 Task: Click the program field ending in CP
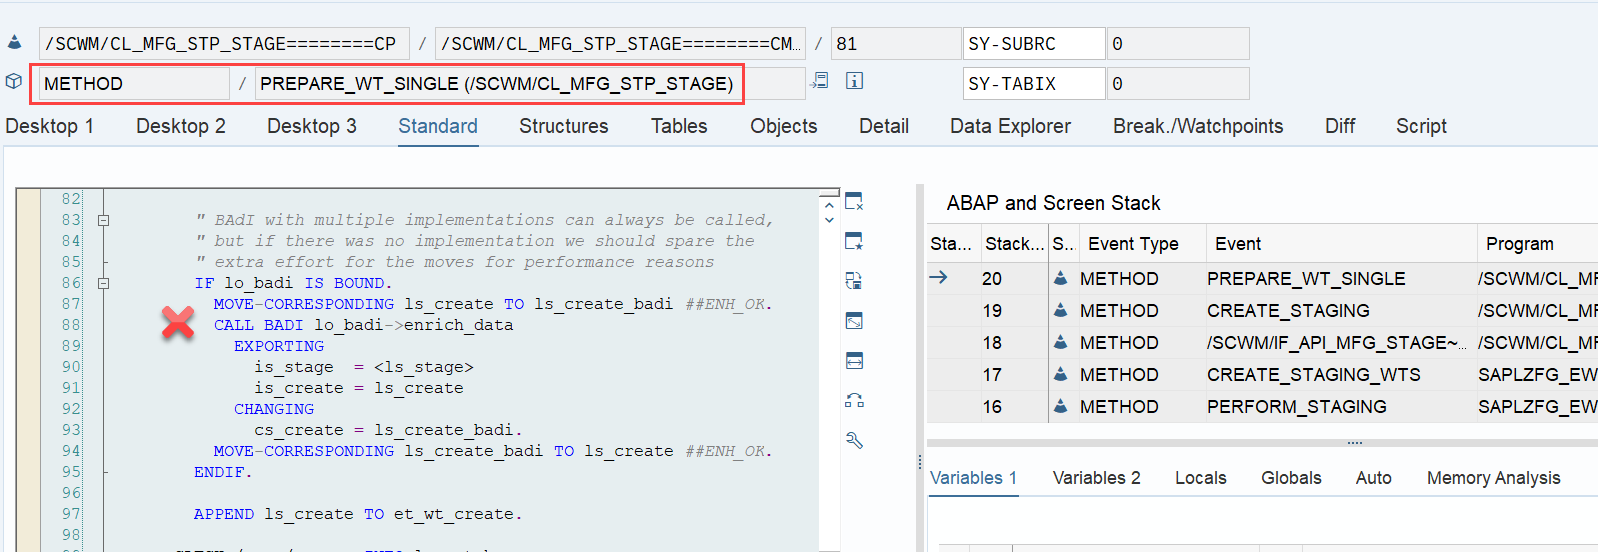[224, 44]
